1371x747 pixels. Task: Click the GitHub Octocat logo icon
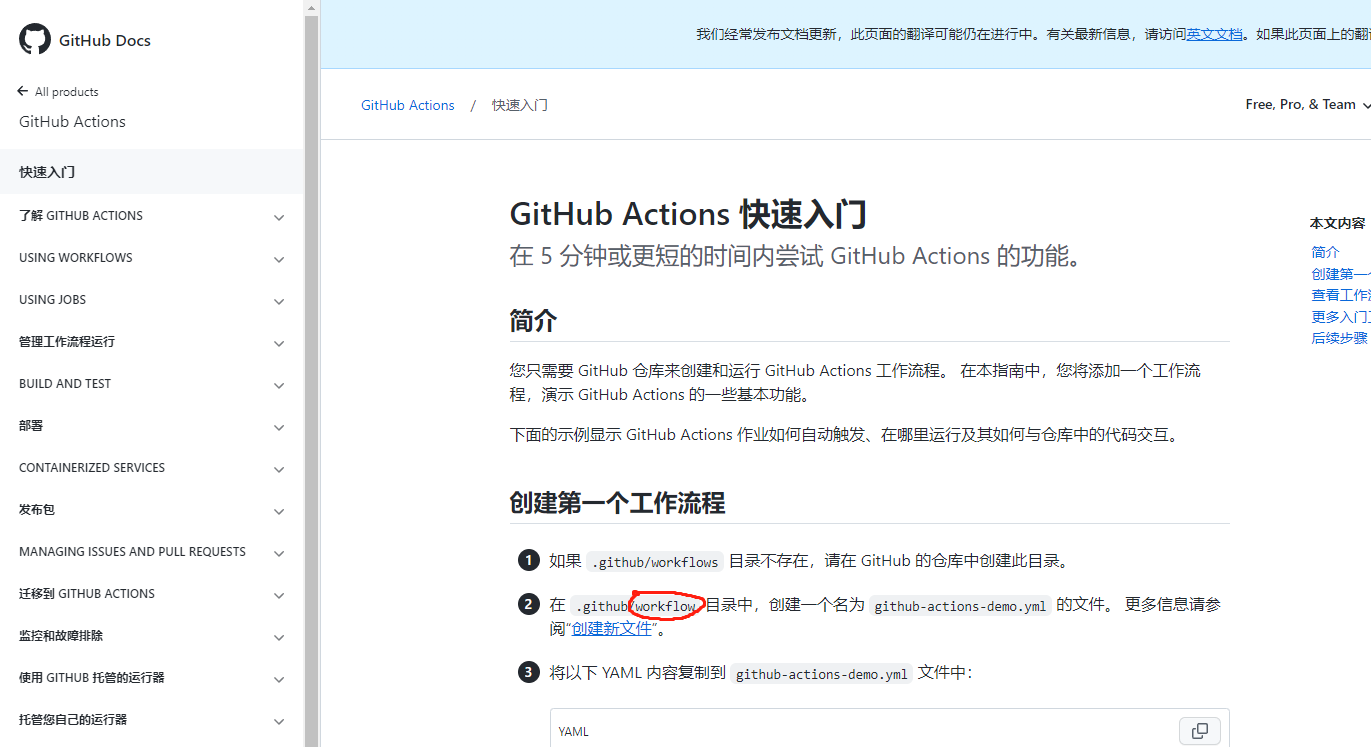[x=34, y=40]
